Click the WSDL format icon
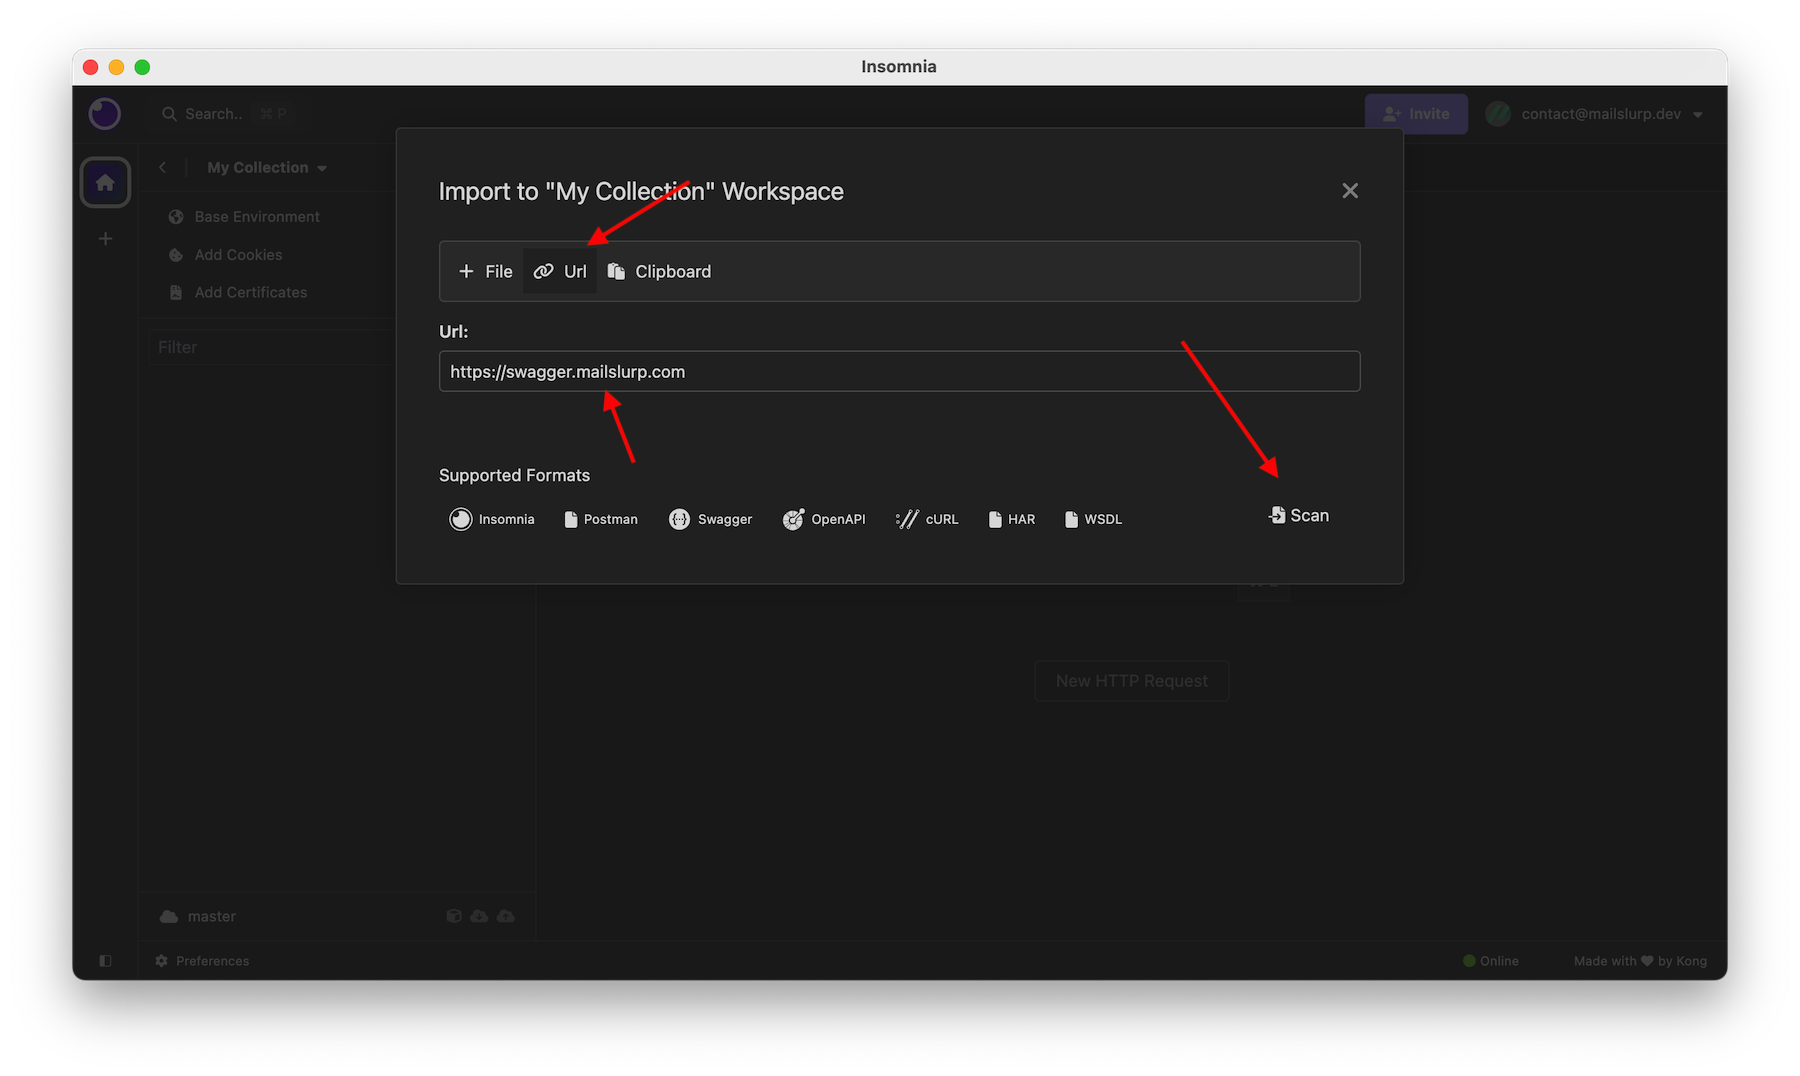The height and width of the screenshot is (1076, 1800). point(1071,520)
